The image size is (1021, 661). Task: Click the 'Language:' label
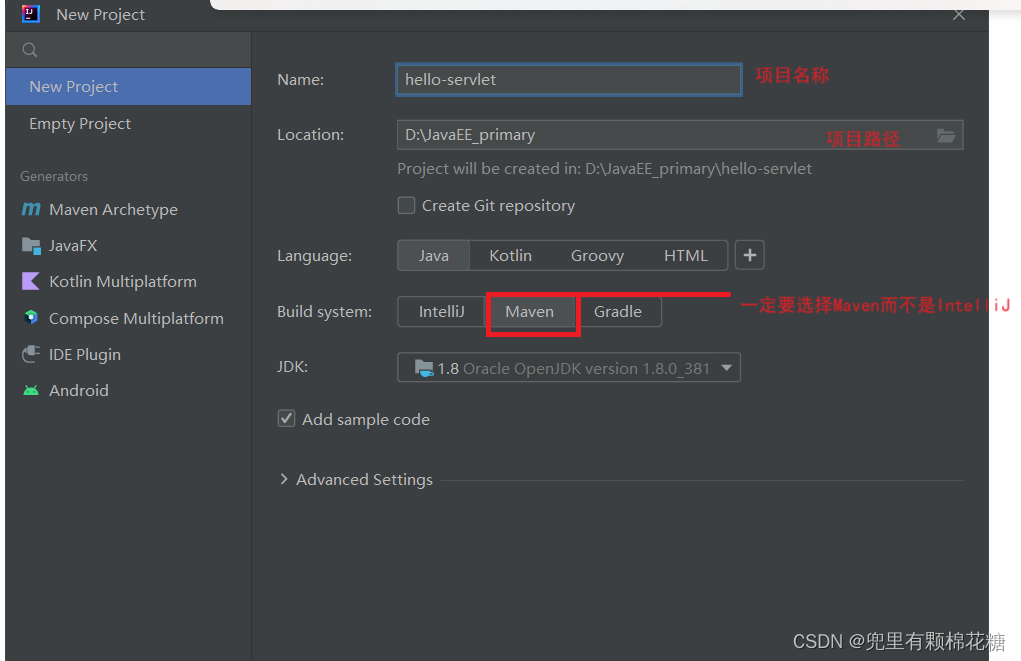coord(315,256)
